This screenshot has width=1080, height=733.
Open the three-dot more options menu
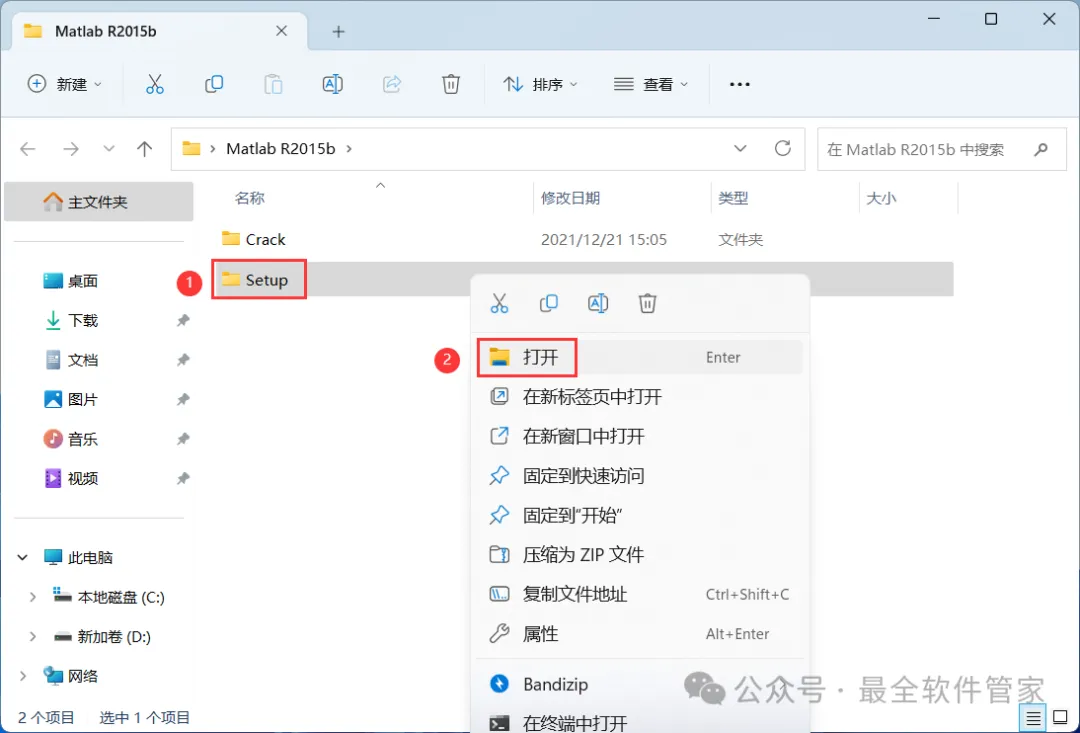click(739, 84)
